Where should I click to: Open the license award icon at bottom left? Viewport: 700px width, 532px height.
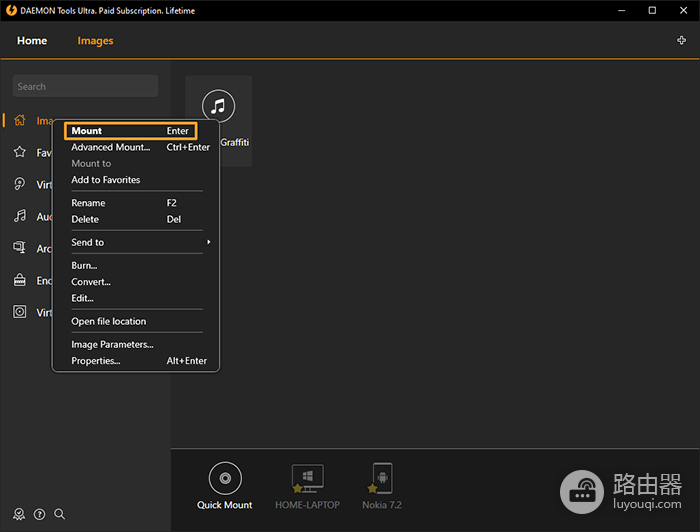(19, 514)
